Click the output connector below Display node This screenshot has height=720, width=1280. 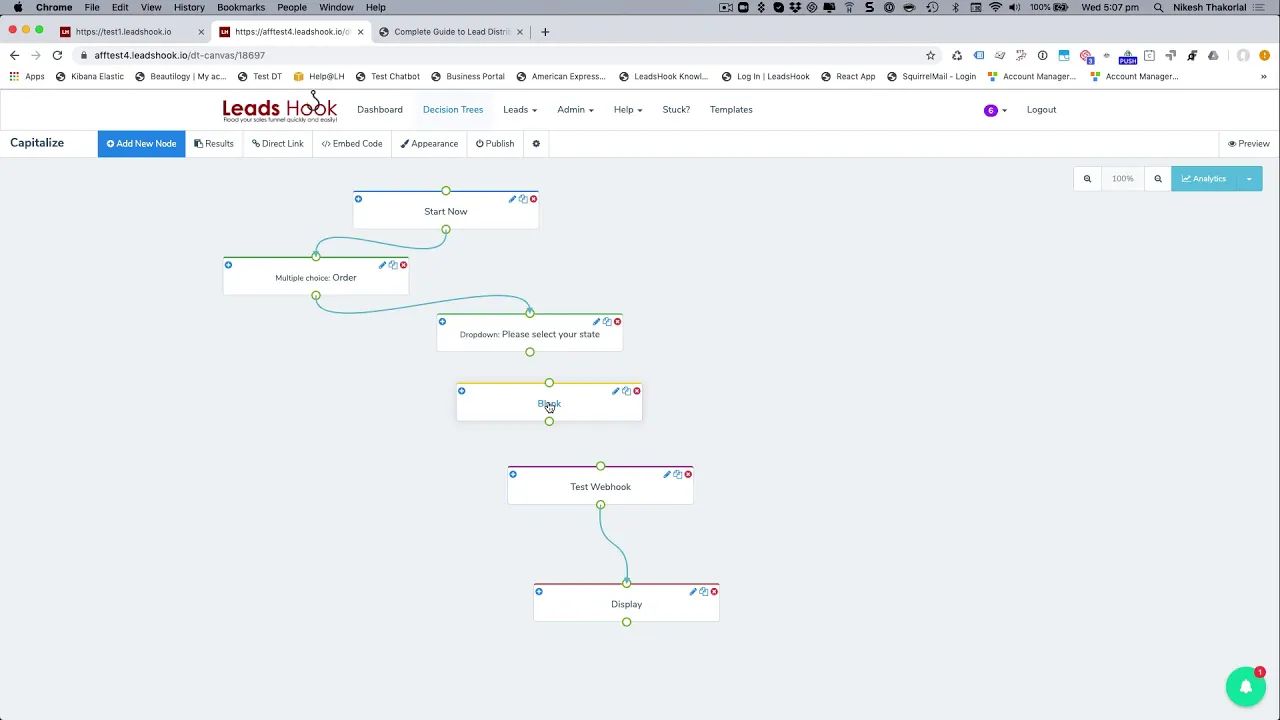coord(627,622)
